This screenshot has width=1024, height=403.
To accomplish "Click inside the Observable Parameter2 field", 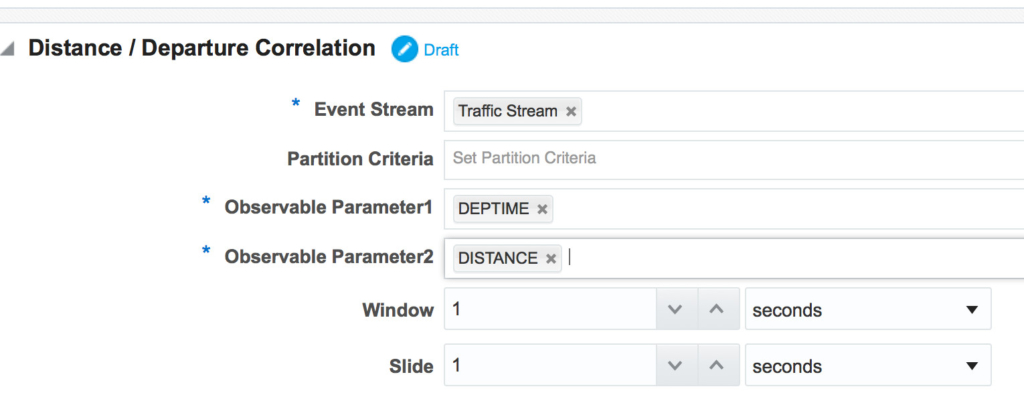I will (x=734, y=259).
